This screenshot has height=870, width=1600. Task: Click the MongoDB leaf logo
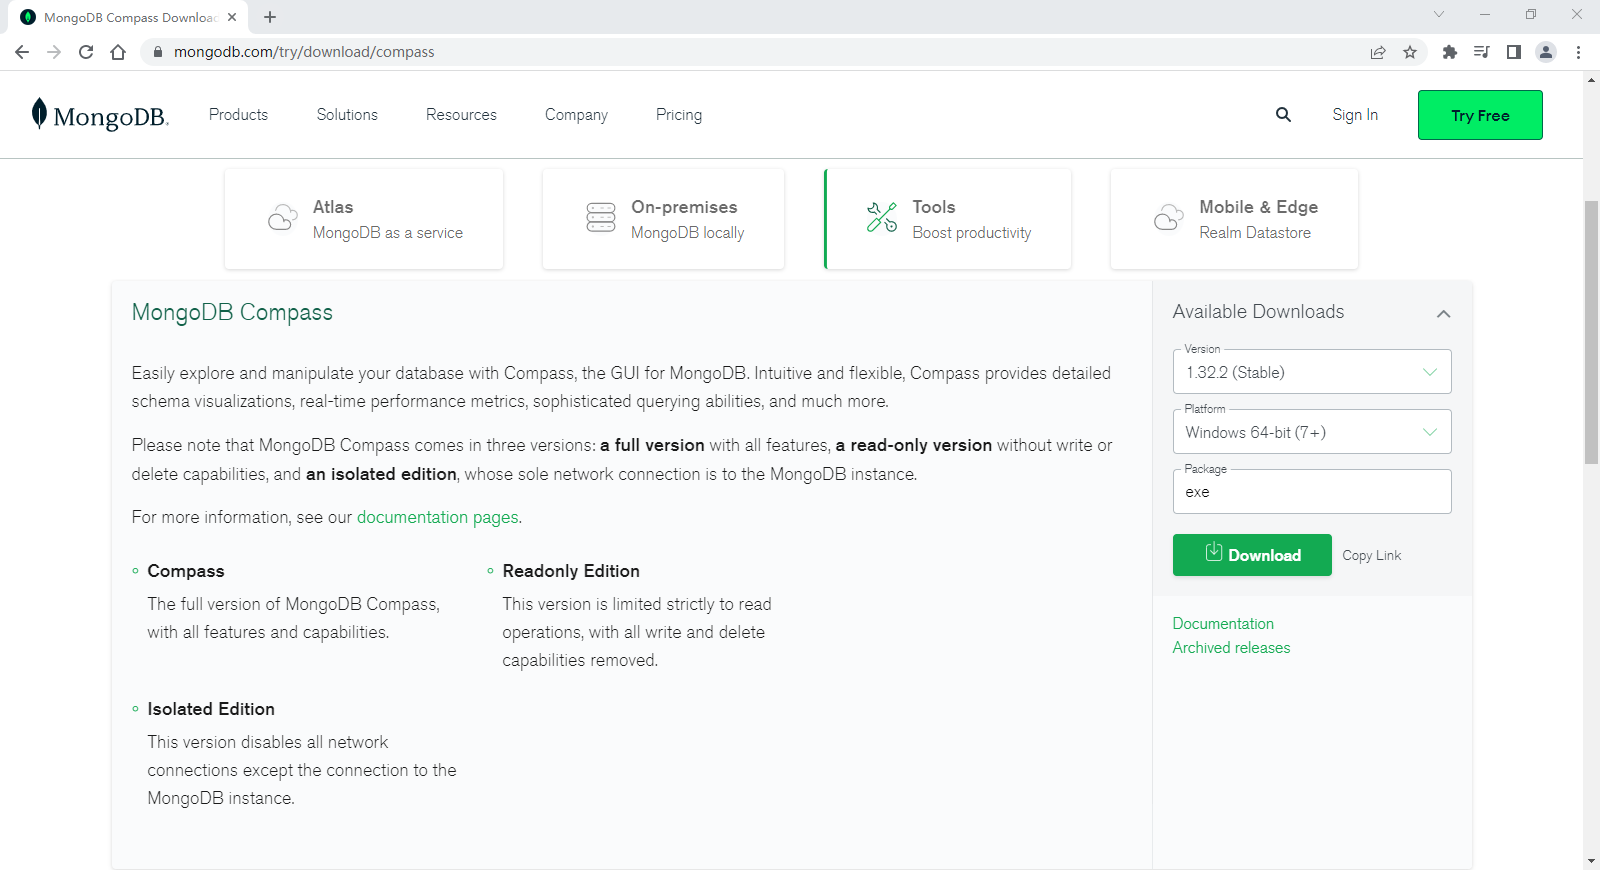point(100,115)
